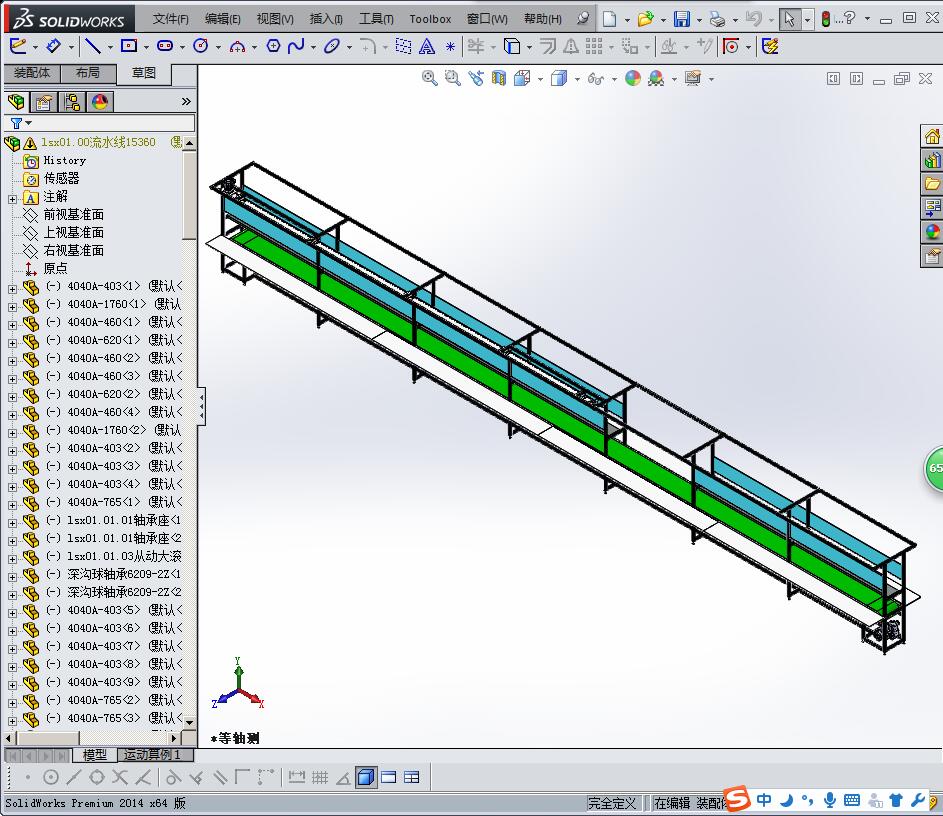
Task: Open the 编辑(E) menu
Action: (x=223, y=19)
